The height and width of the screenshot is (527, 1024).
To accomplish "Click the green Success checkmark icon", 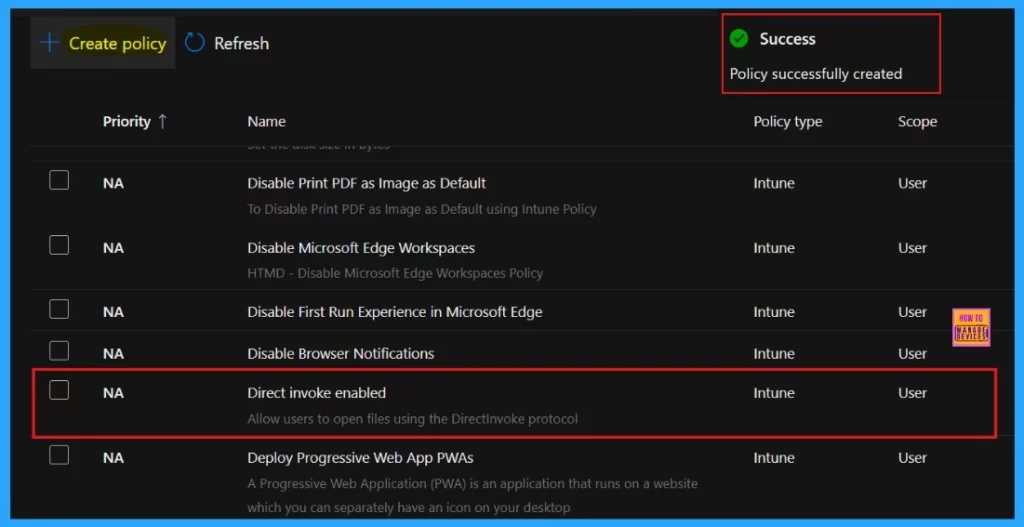I will pyautogui.click(x=739, y=39).
